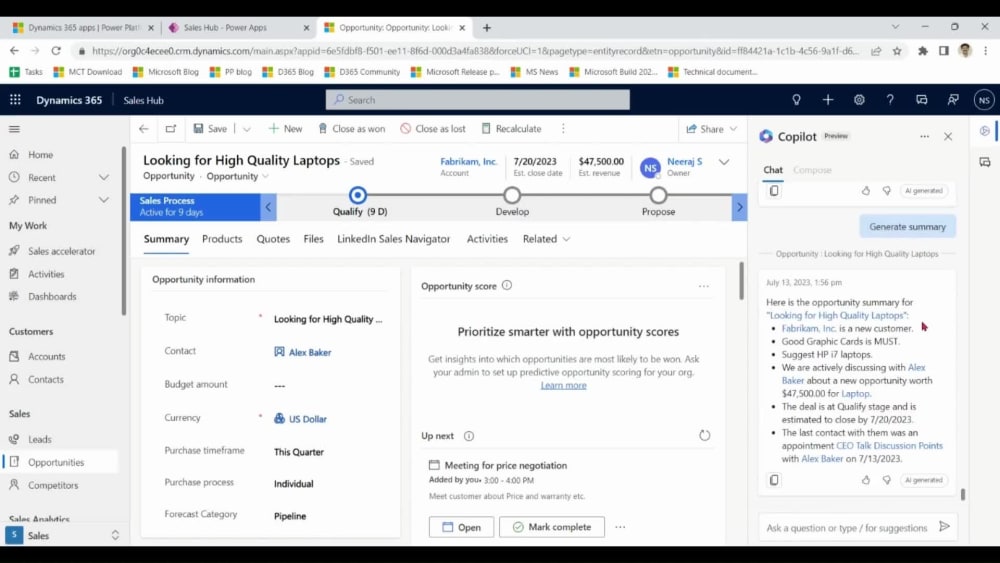Open CEO Talk Discussion Points link
Image resolution: width=1000 pixels, height=563 pixels.
[889, 446]
